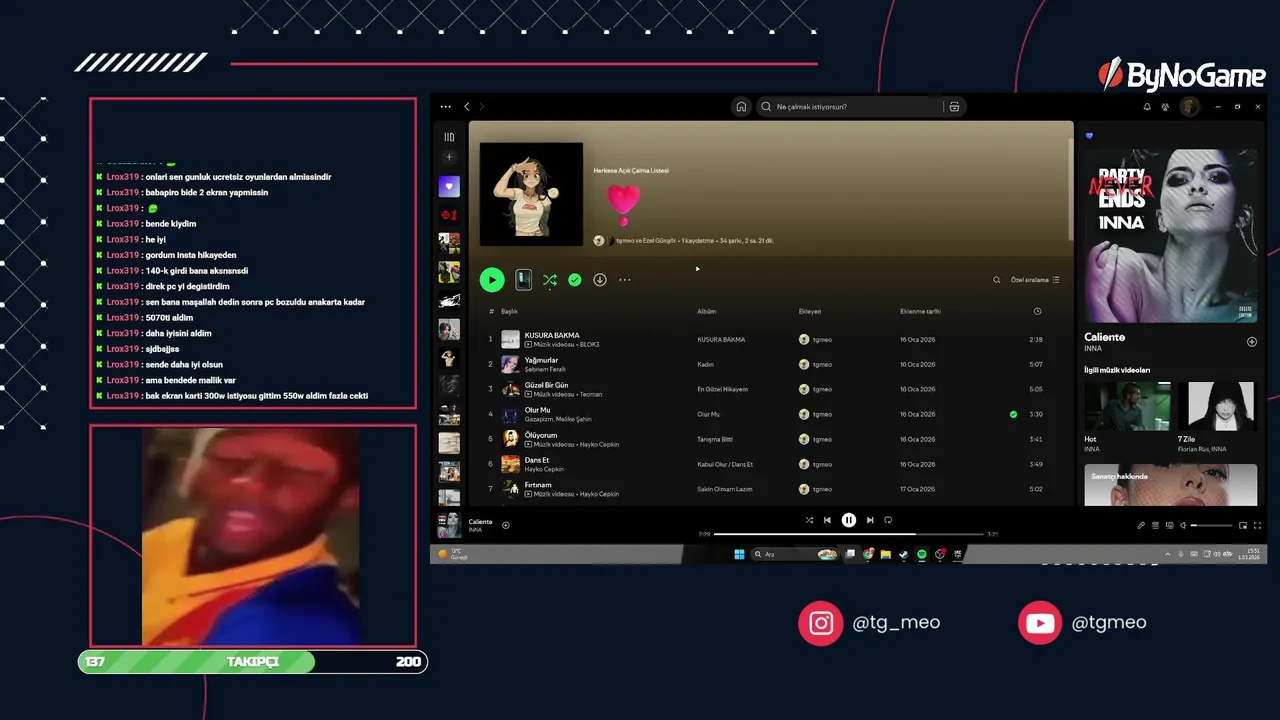Toggle the saved checkmark on 'Olur Mu' row

[1013, 414]
